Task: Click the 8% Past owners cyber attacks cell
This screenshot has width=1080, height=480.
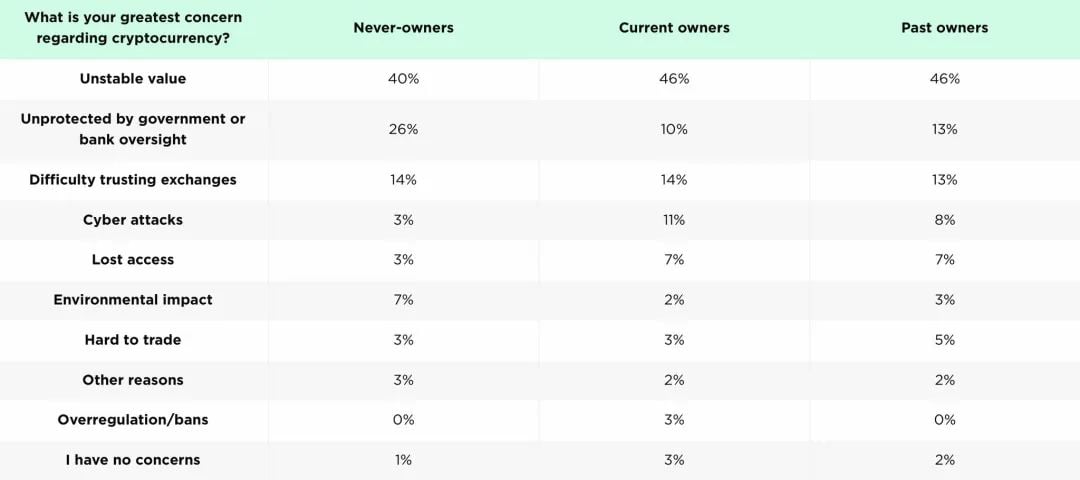Action: pos(944,220)
